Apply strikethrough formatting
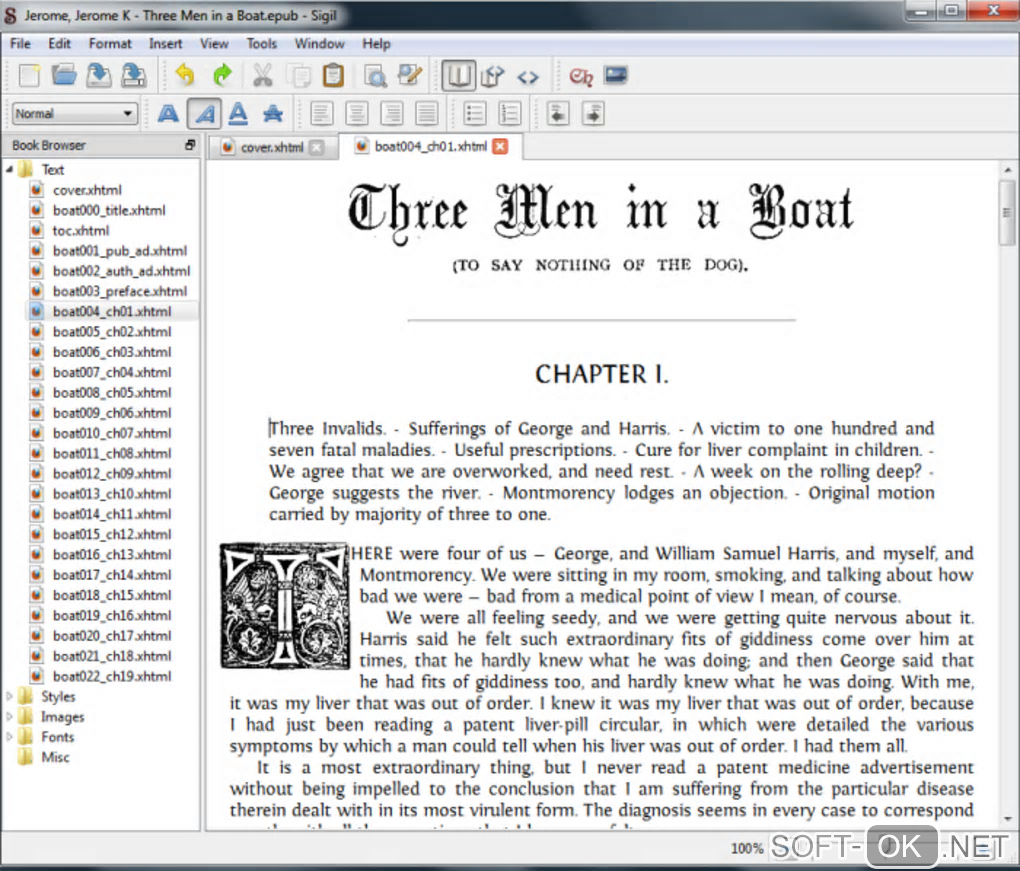1020x871 pixels. pos(273,114)
